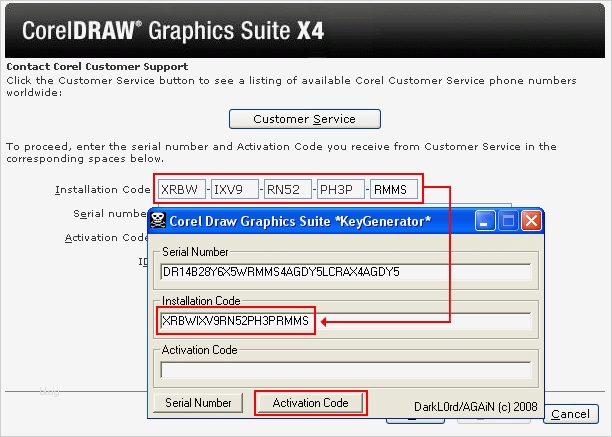This screenshot has height=437, width=612.
Task: Click the 'DarkL0rd/AGAiN (c) 2008' credit text
Action: pos(475,407)
